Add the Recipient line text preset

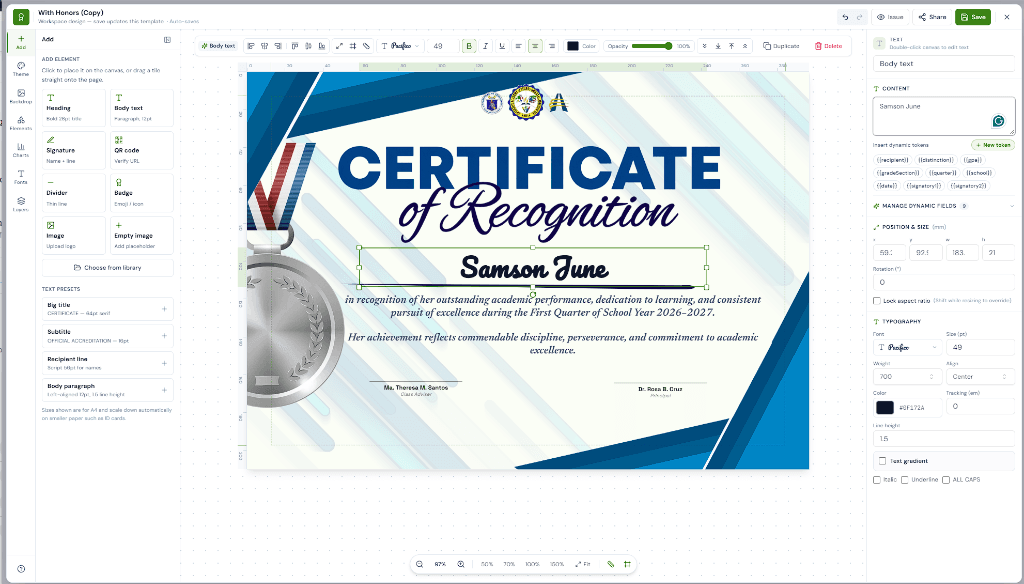coord(108,363)
